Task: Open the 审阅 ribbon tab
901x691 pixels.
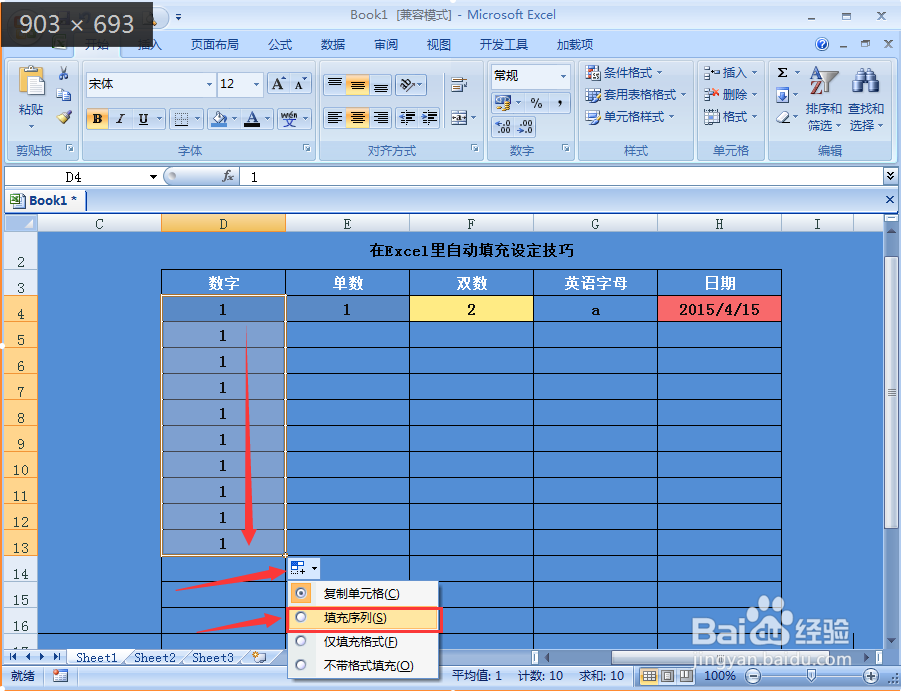Action: [x=386, y=45]
